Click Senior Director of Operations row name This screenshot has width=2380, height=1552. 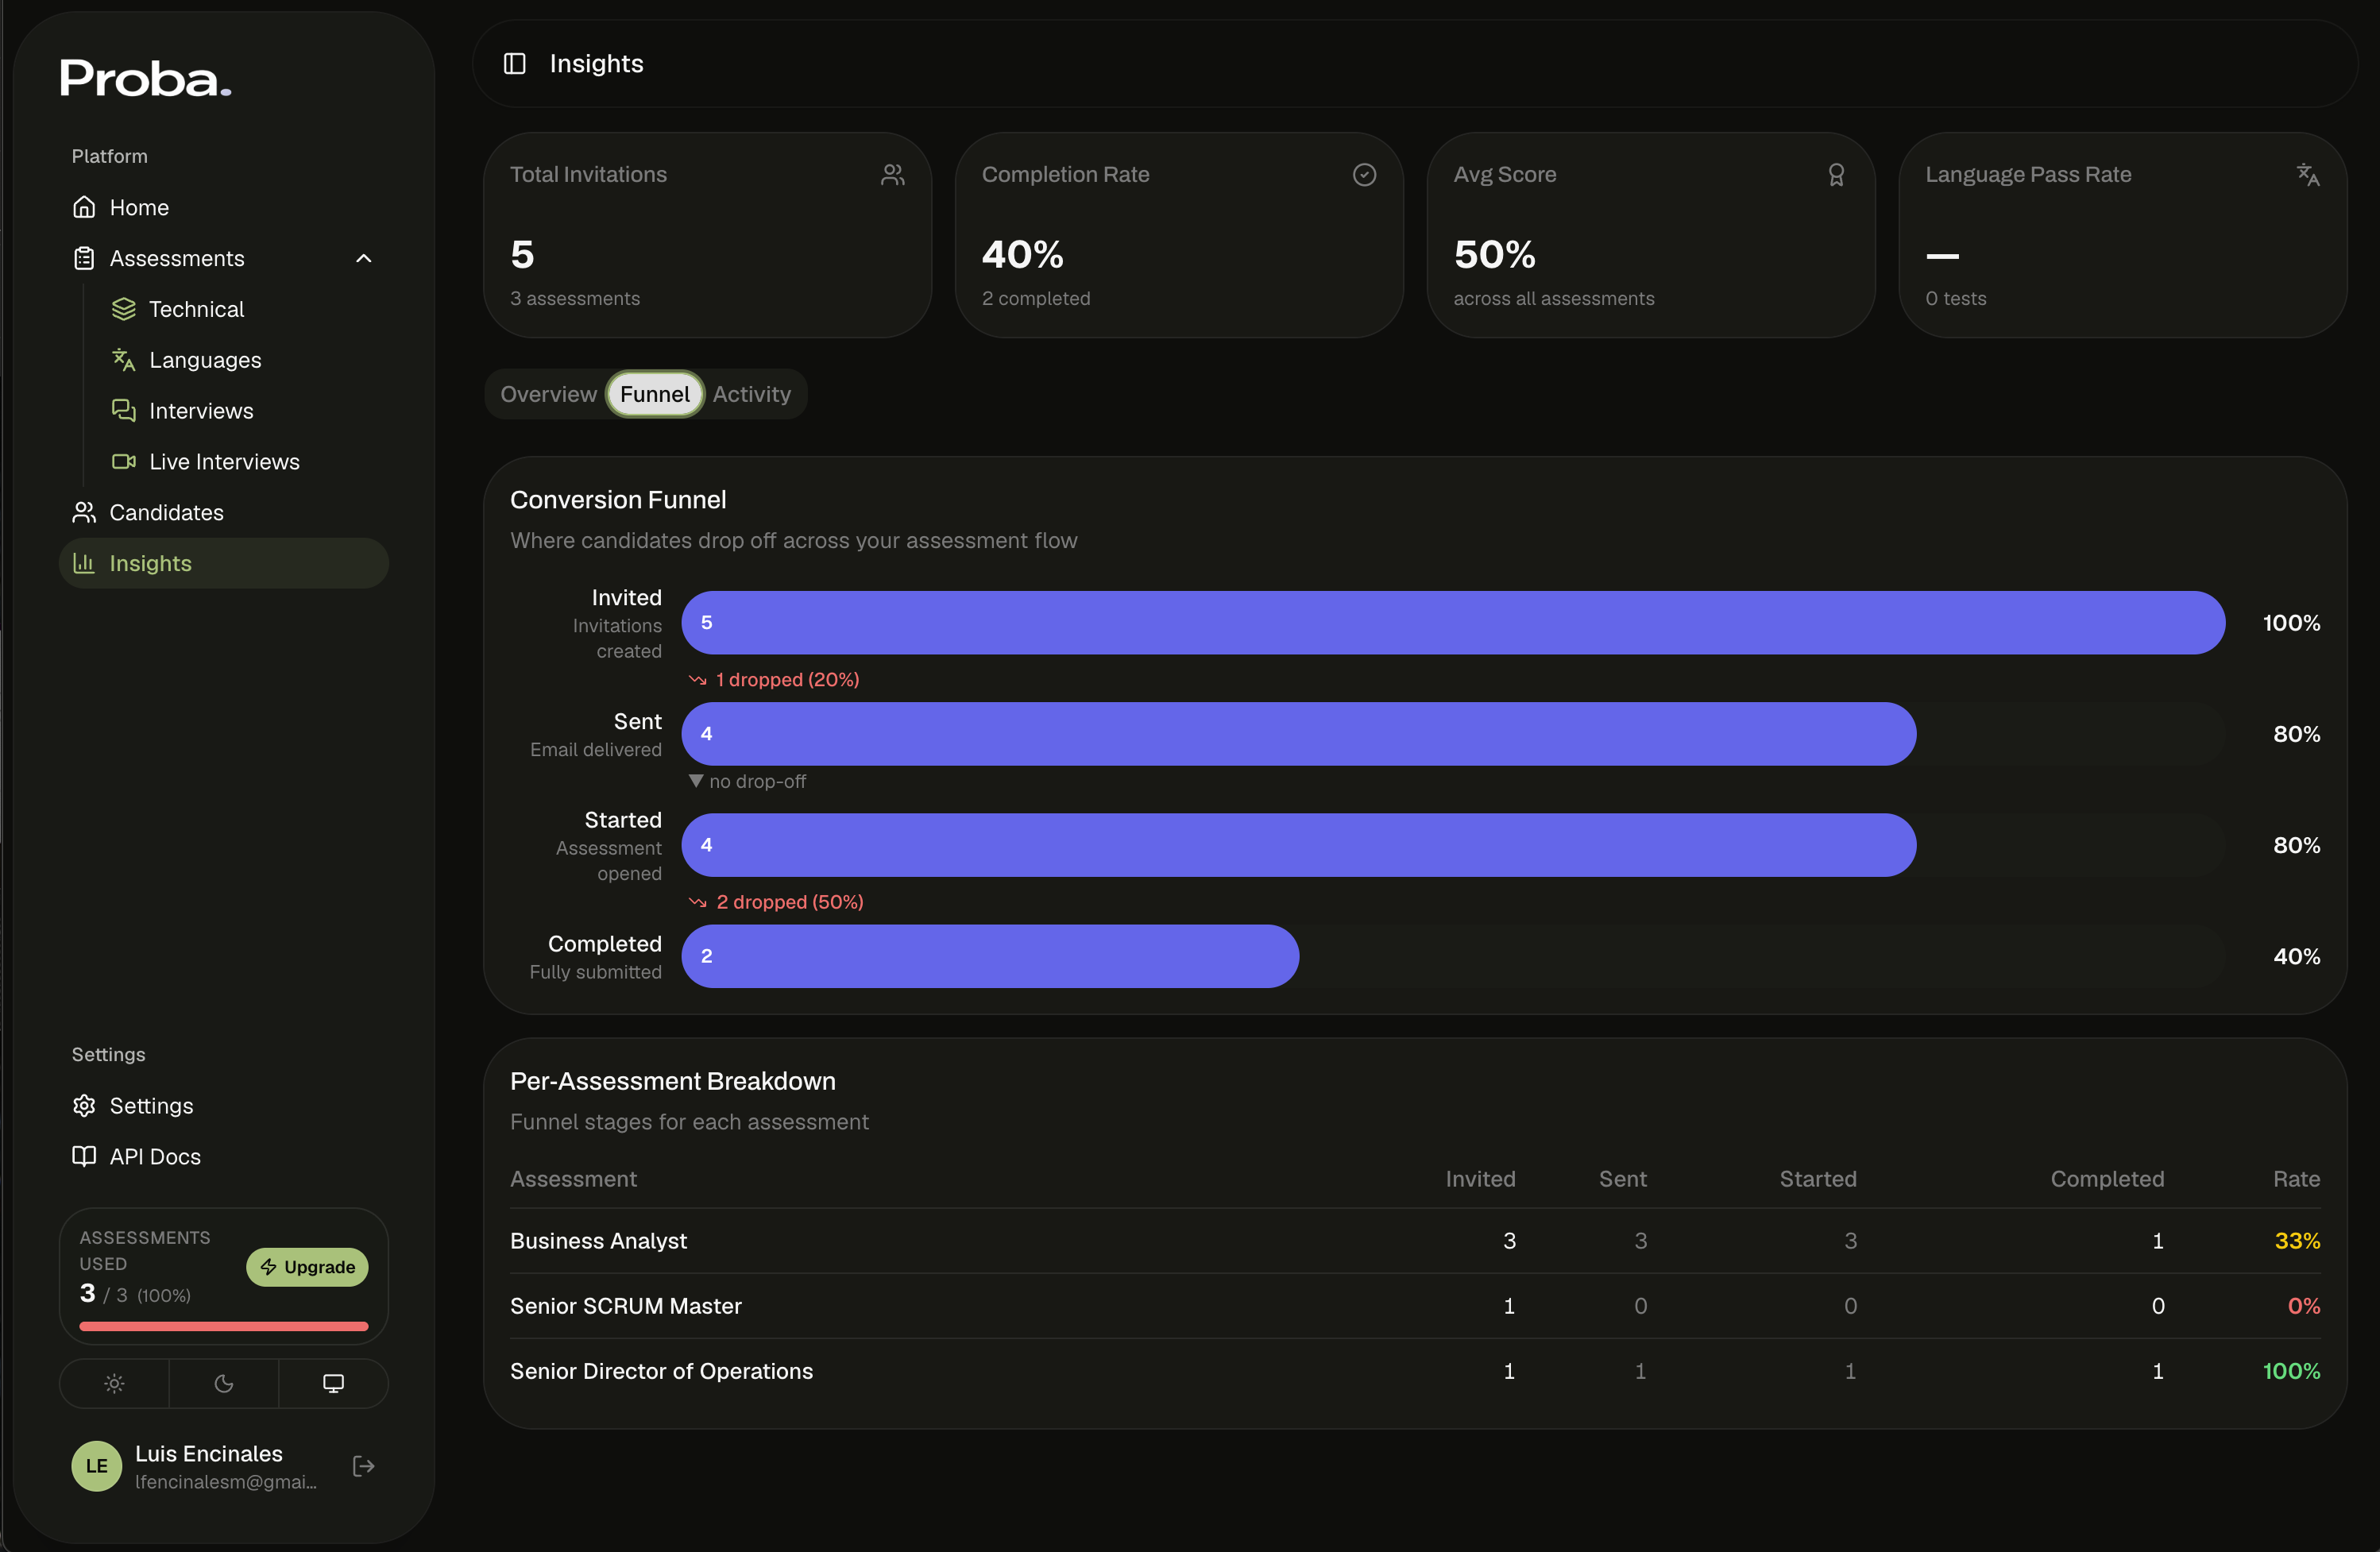661,1371
